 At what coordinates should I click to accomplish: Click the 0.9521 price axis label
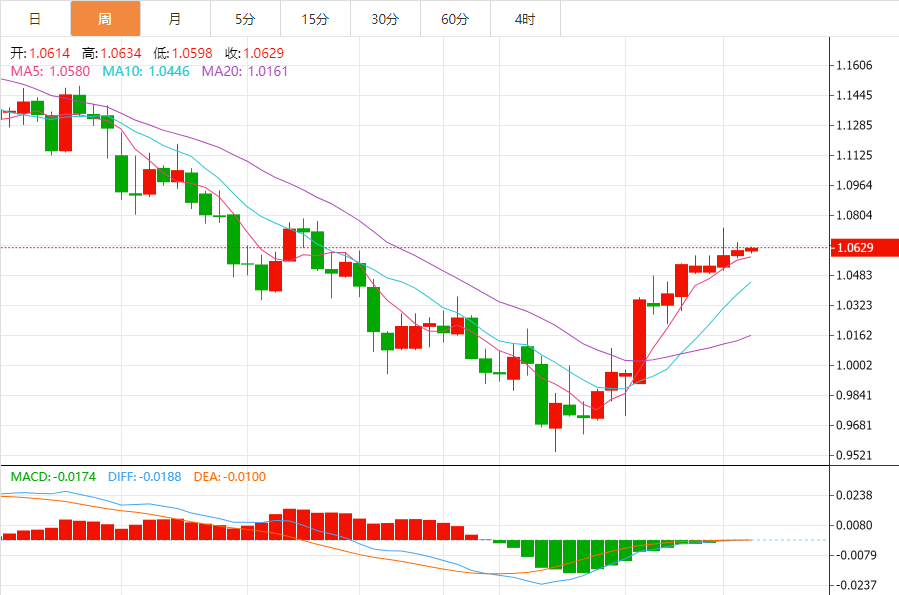click(854, 455)
